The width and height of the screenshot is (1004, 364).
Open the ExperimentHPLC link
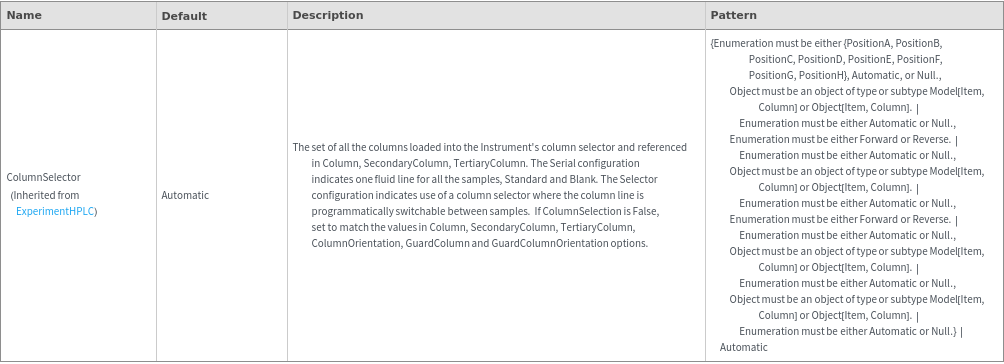pyautogui.click(x=55, y=211)
